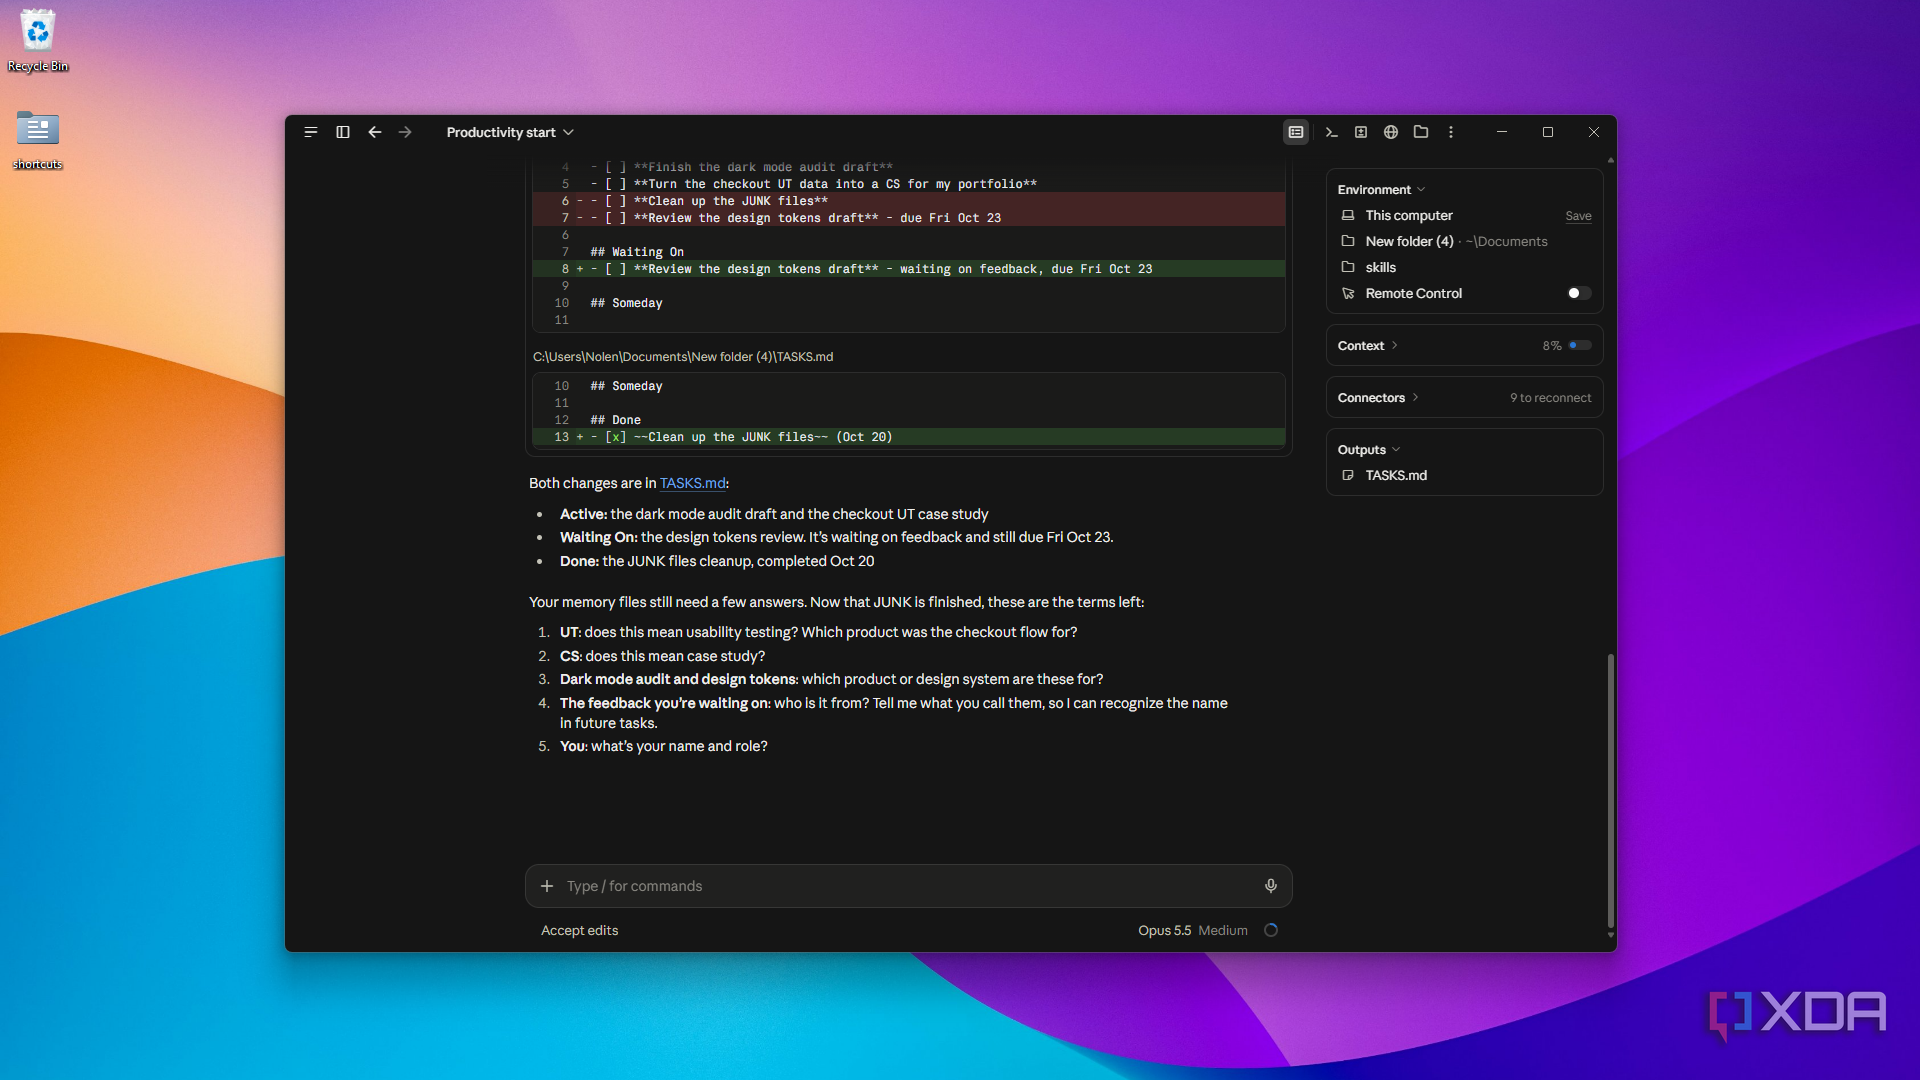Click the loading spinner near Medium

pyautogui.click(x=1271, y=930)
